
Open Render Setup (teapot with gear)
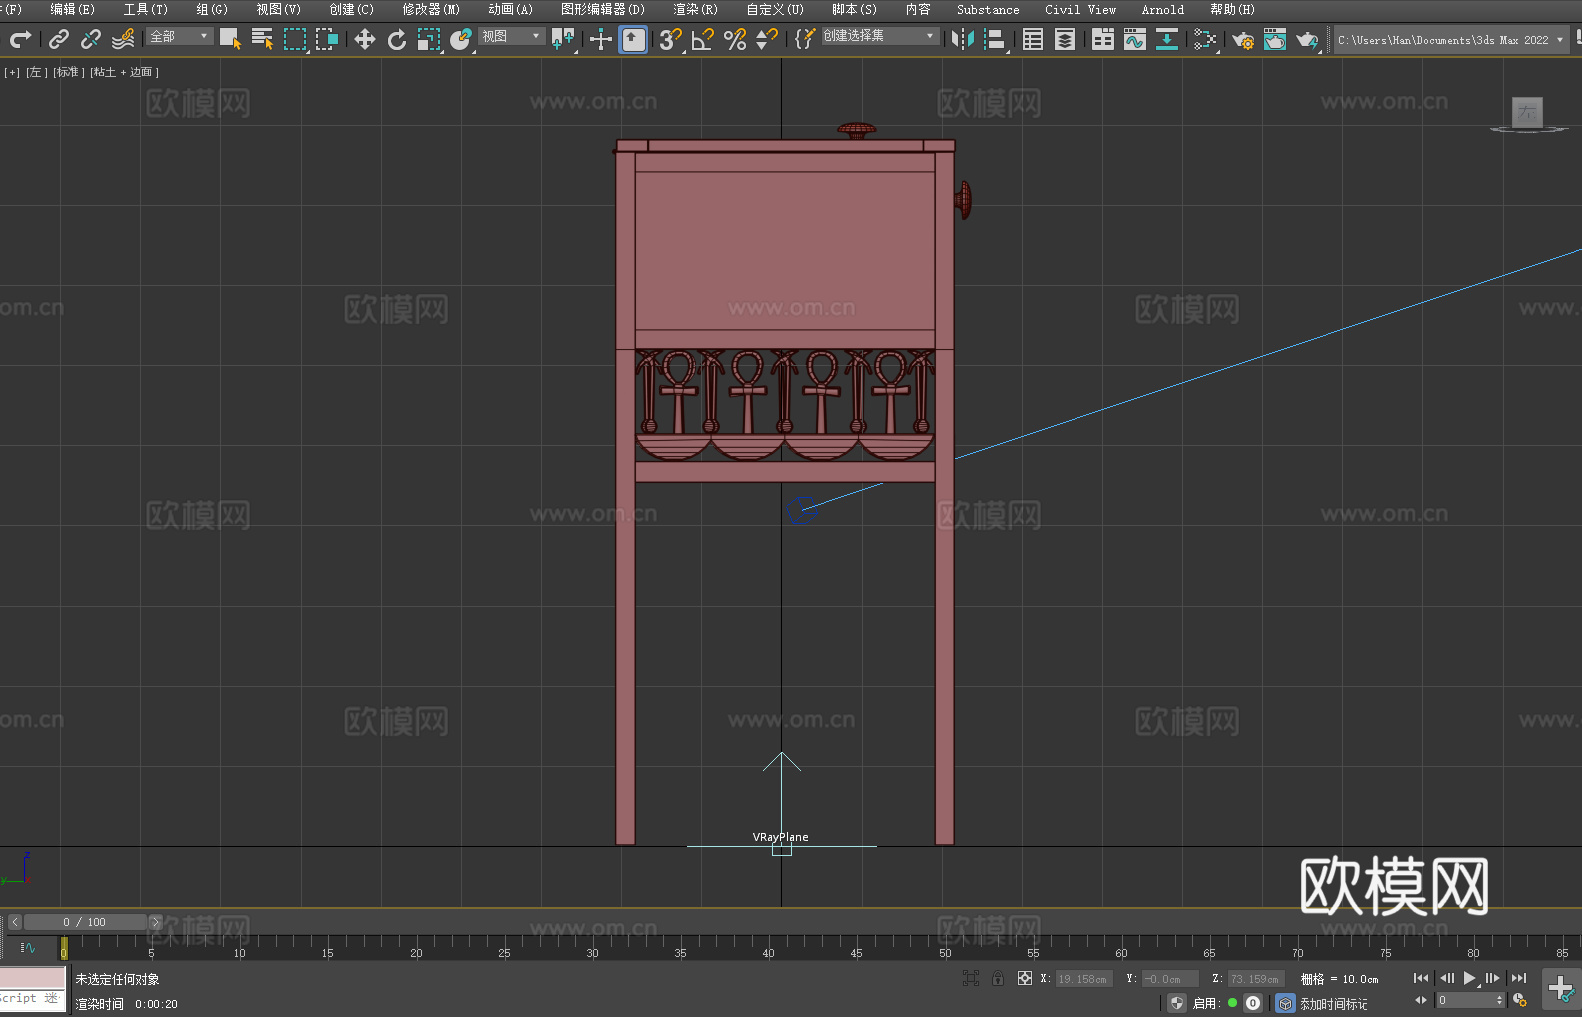point(1243,39)
